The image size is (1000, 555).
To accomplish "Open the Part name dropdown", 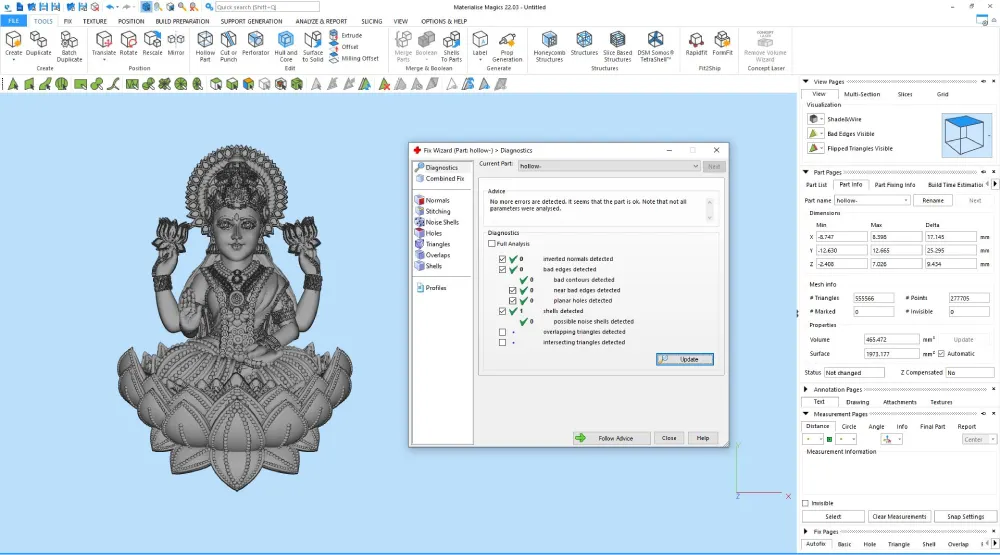I will pos(872,200).
